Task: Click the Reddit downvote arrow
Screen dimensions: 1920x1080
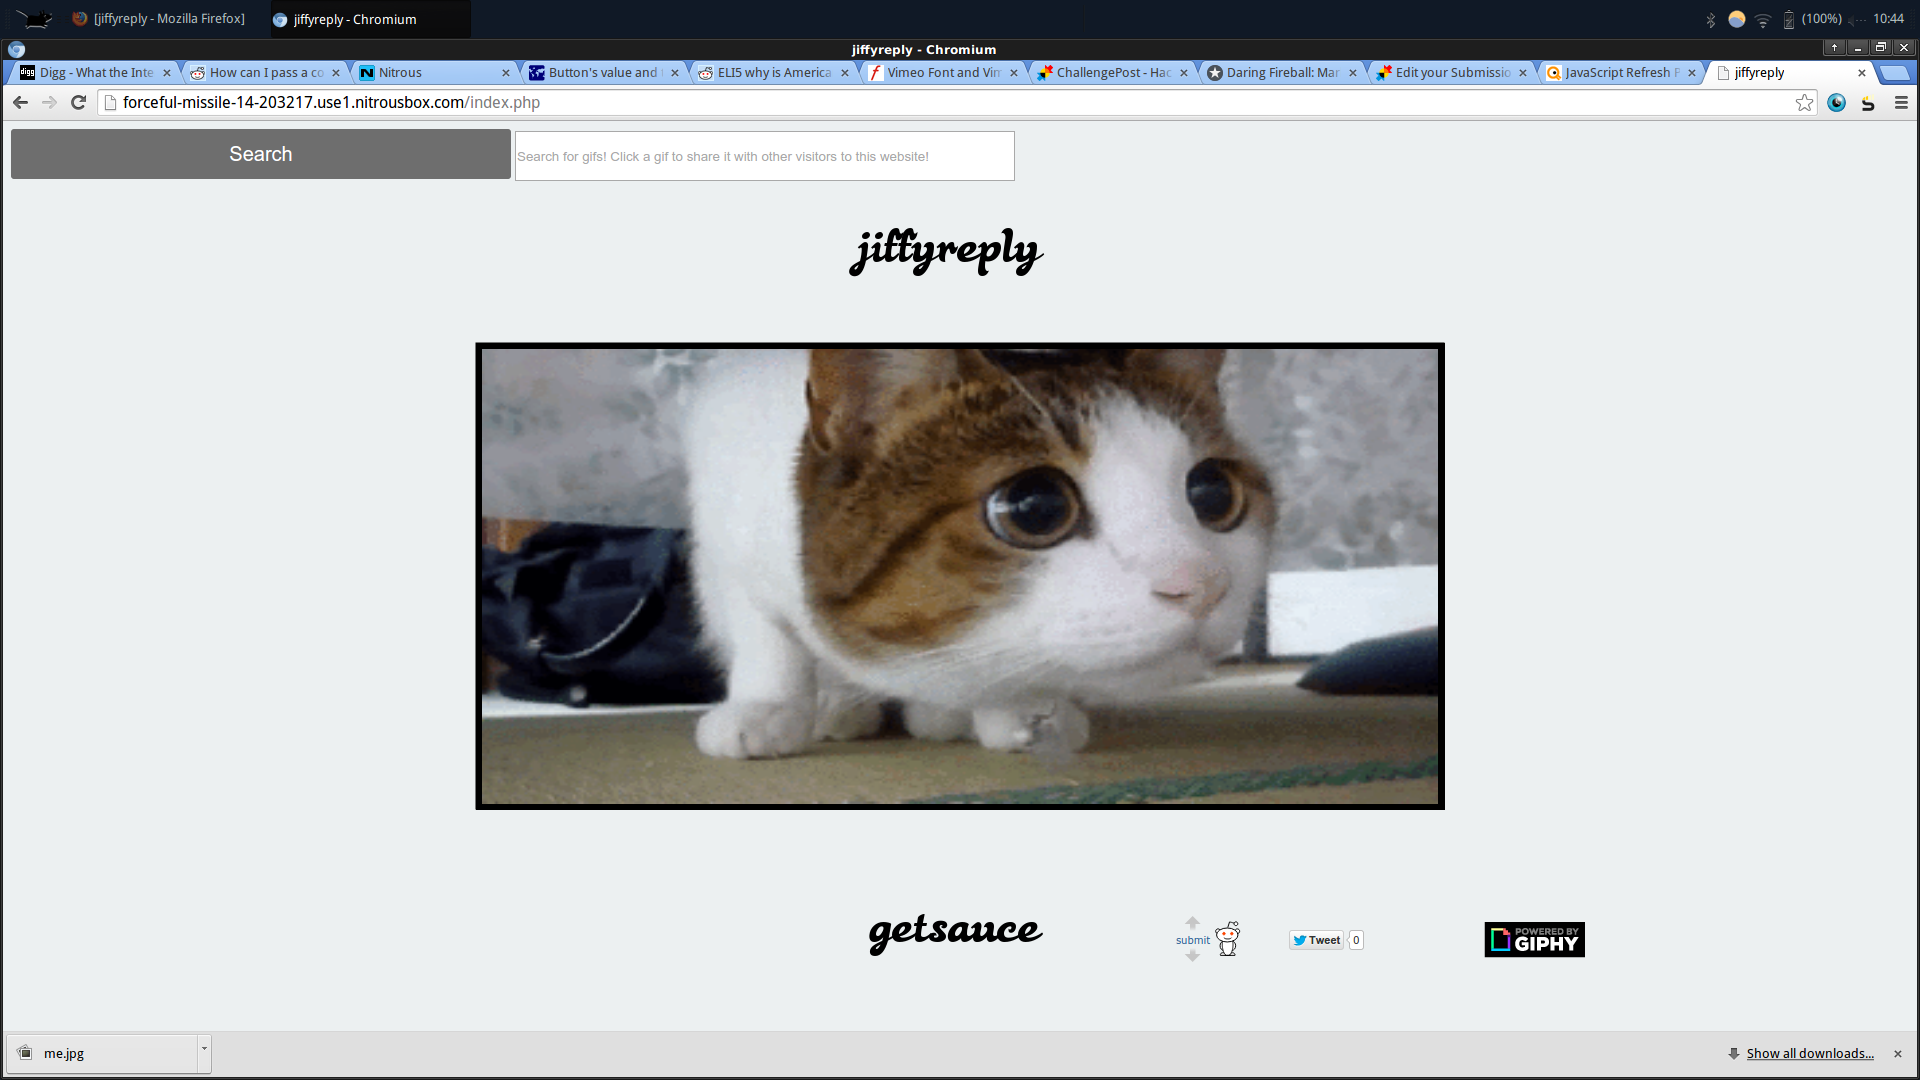Action: 1192,956
